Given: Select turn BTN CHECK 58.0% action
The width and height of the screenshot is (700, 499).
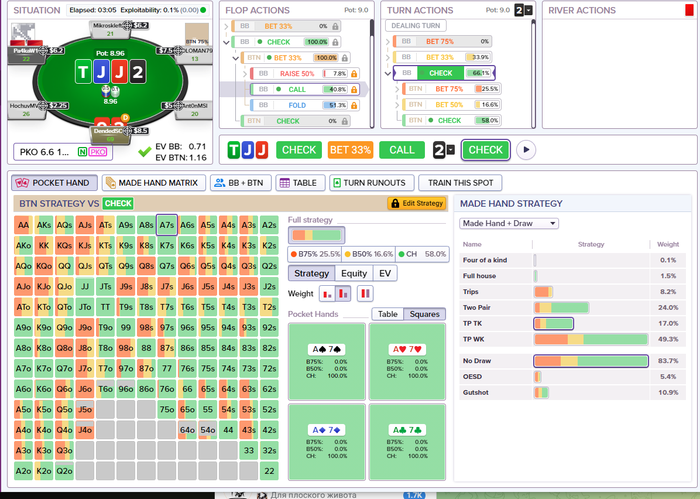Looking at the screenshot, I should pos(451,121).
